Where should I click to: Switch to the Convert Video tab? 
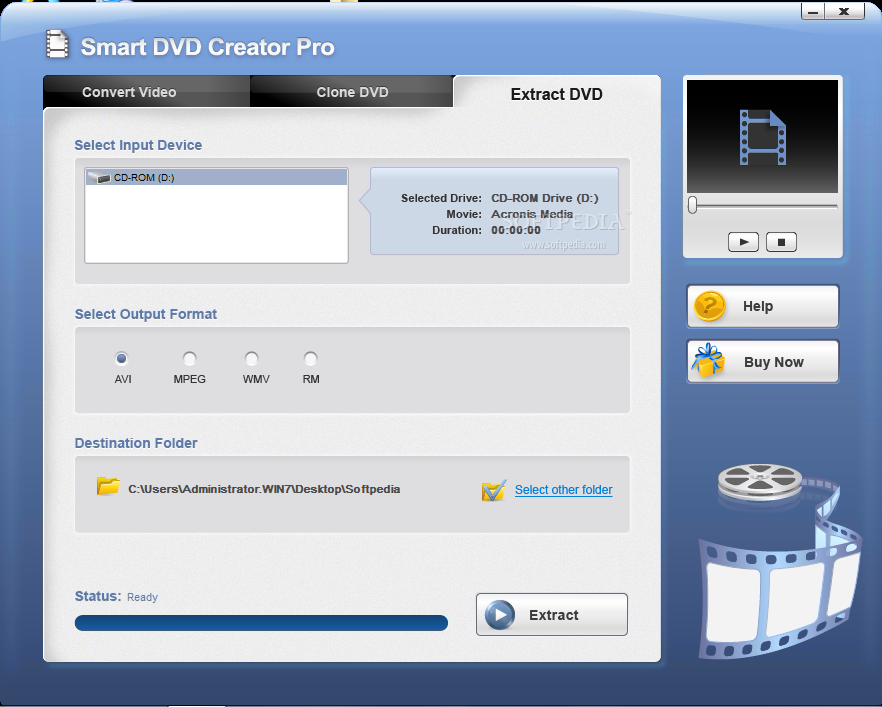click(x=146, y=91)
